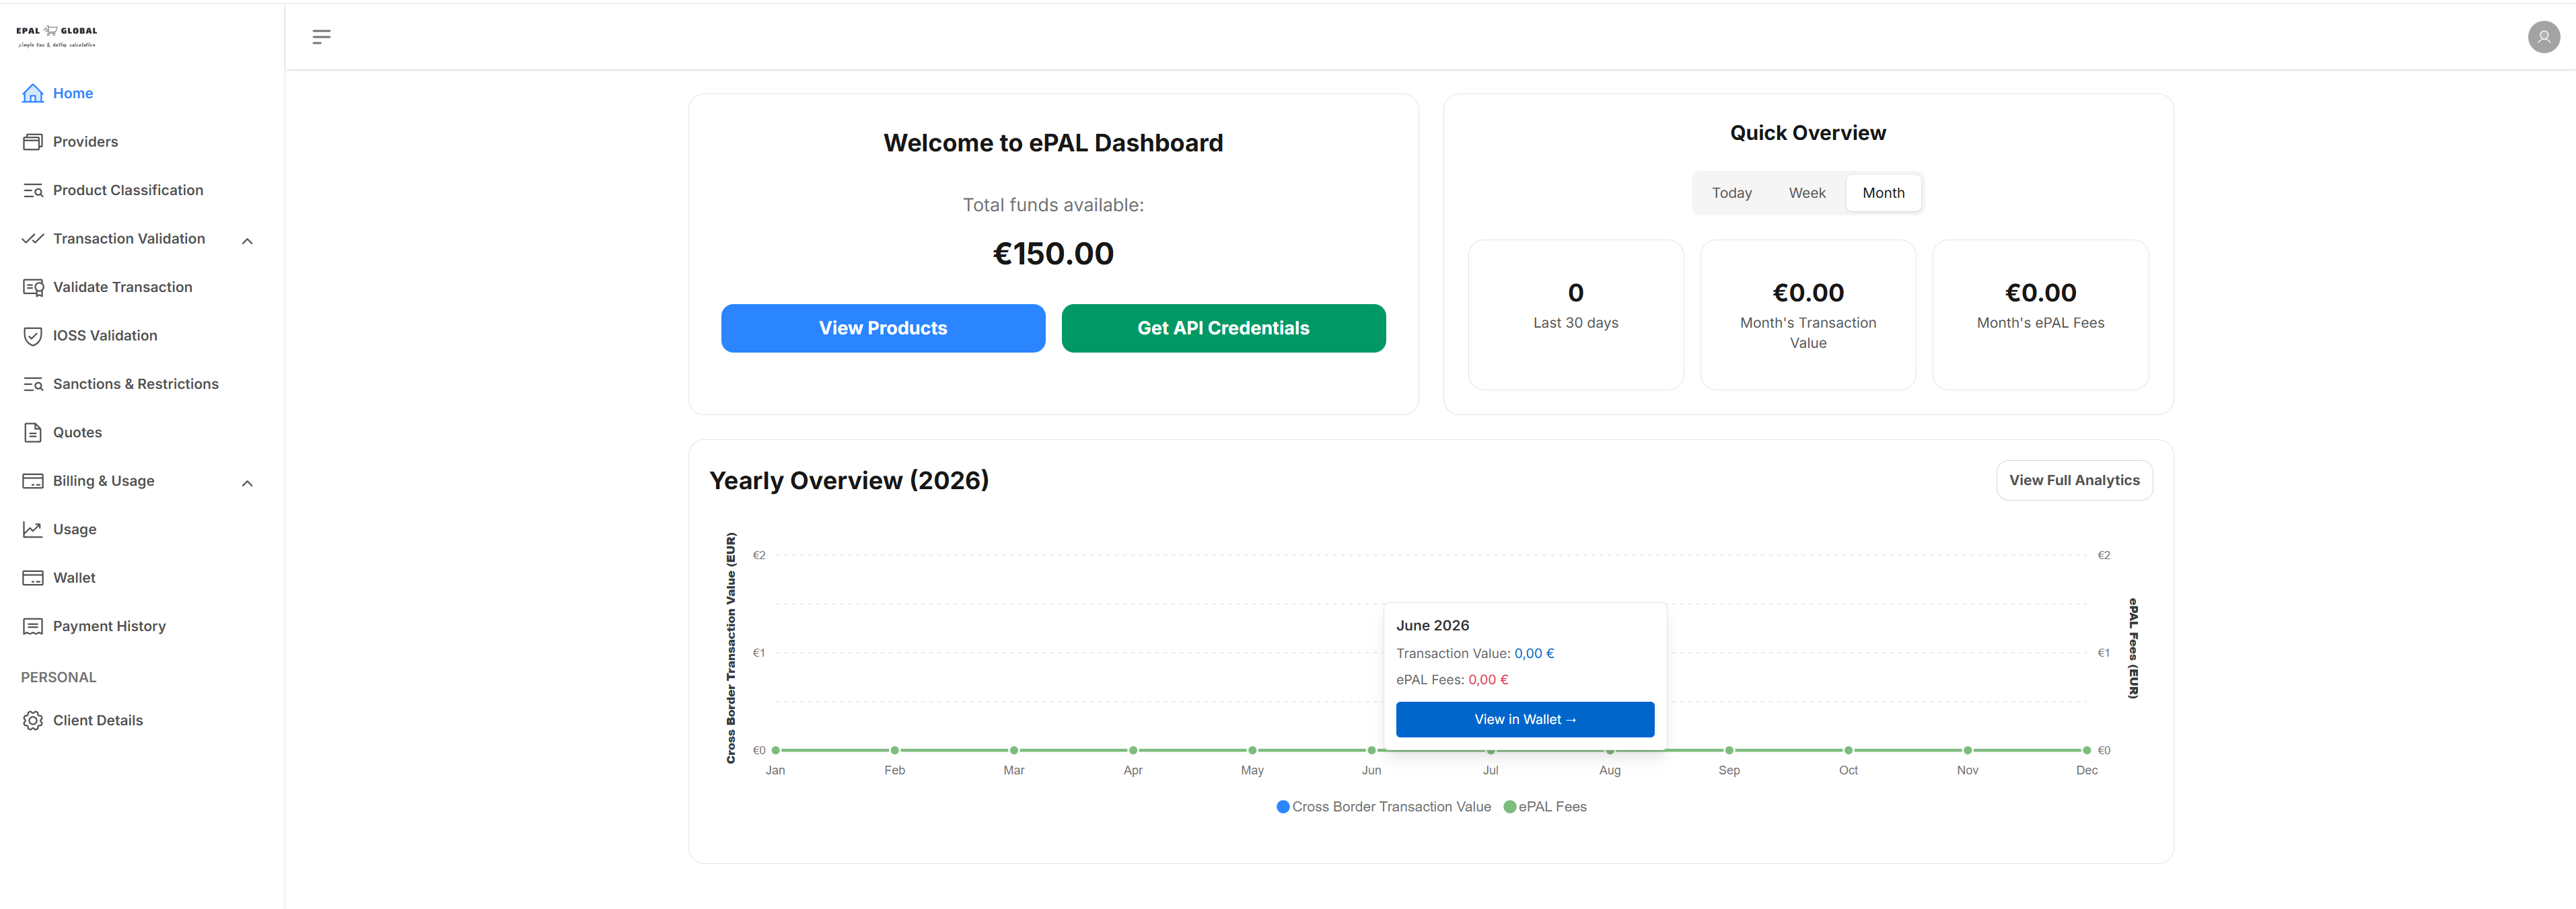Screen dimensions: 2576x909
Task: Click the May data point on chart
Action: coord(1252,751)
